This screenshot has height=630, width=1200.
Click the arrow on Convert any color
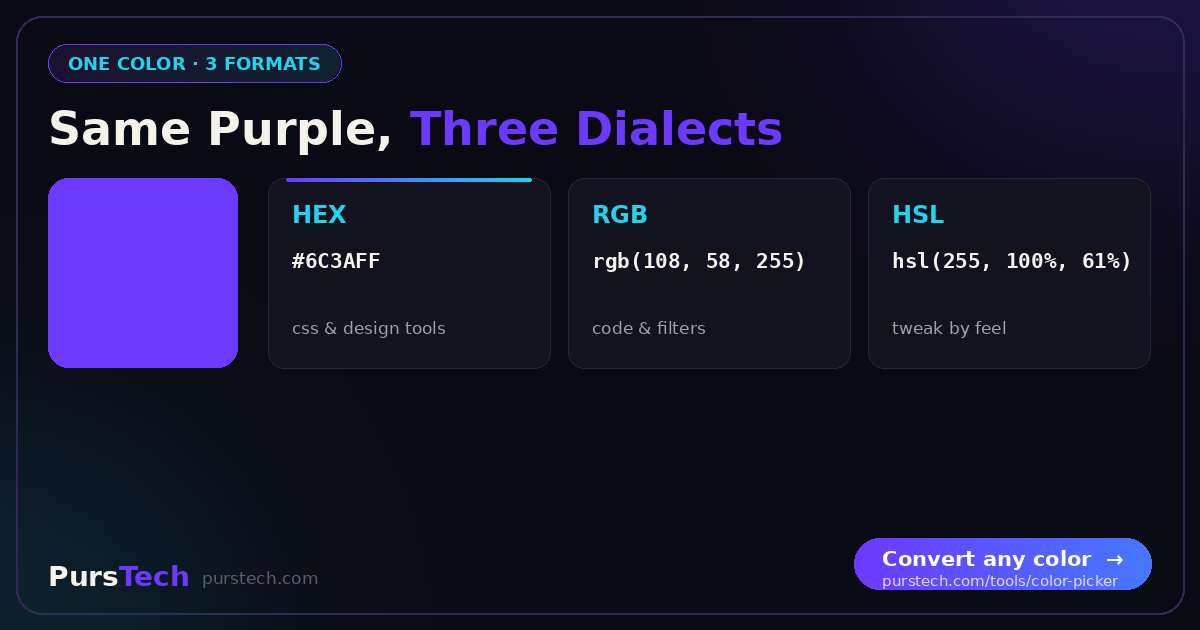pos(1114,559)
